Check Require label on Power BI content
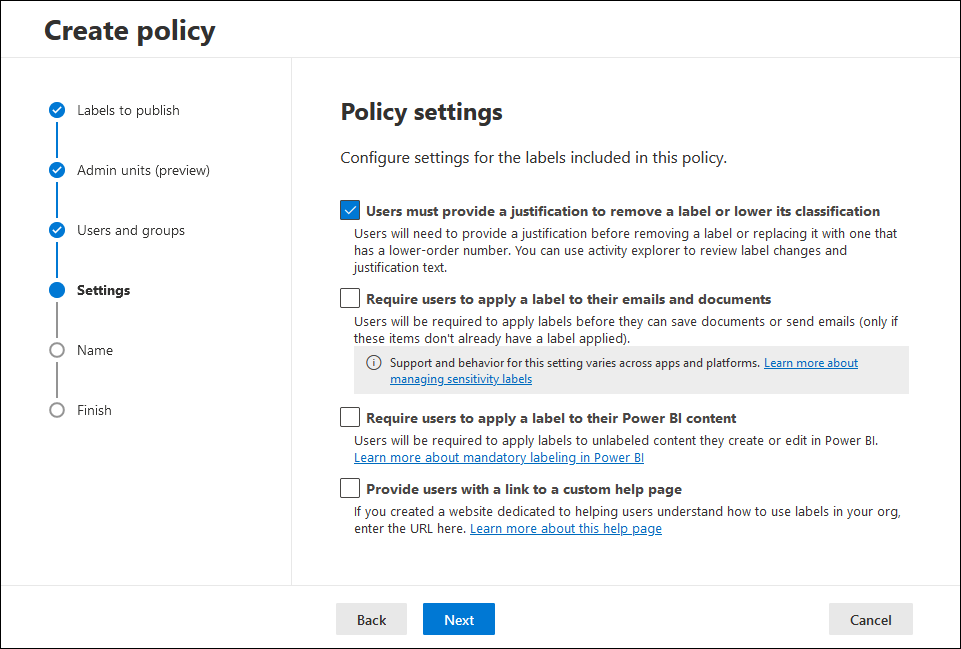The width and height of the screenshot is (961, 649). pos(350,417)
